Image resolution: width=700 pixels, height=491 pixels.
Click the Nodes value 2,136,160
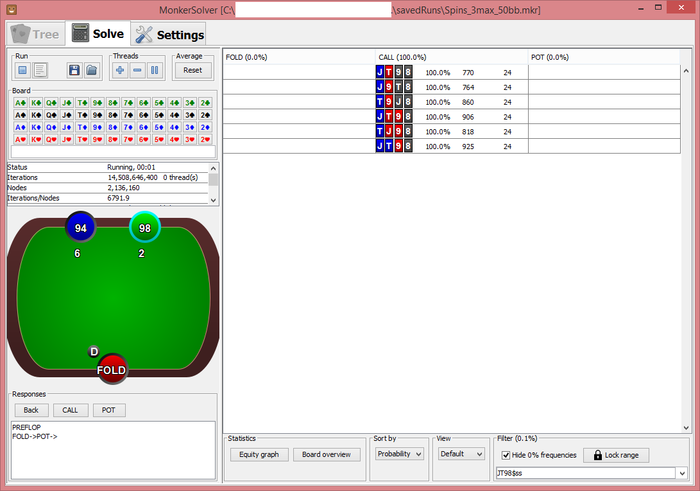click(x=124, y=188)
